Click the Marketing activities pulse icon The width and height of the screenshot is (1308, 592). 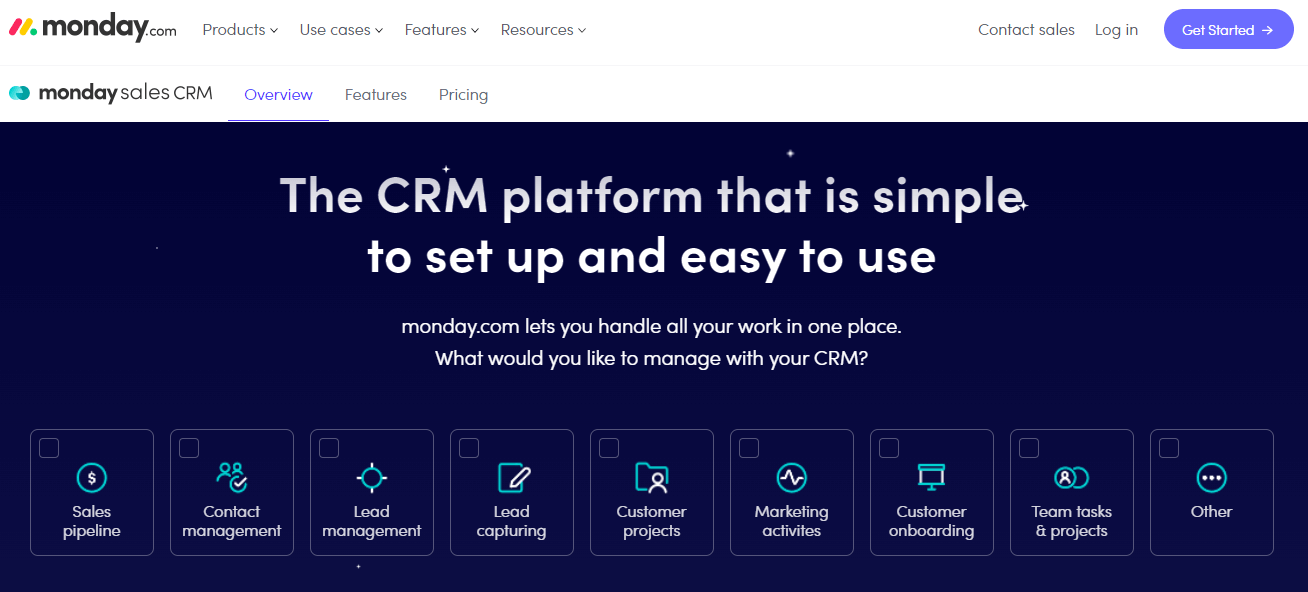click(792, 478)
